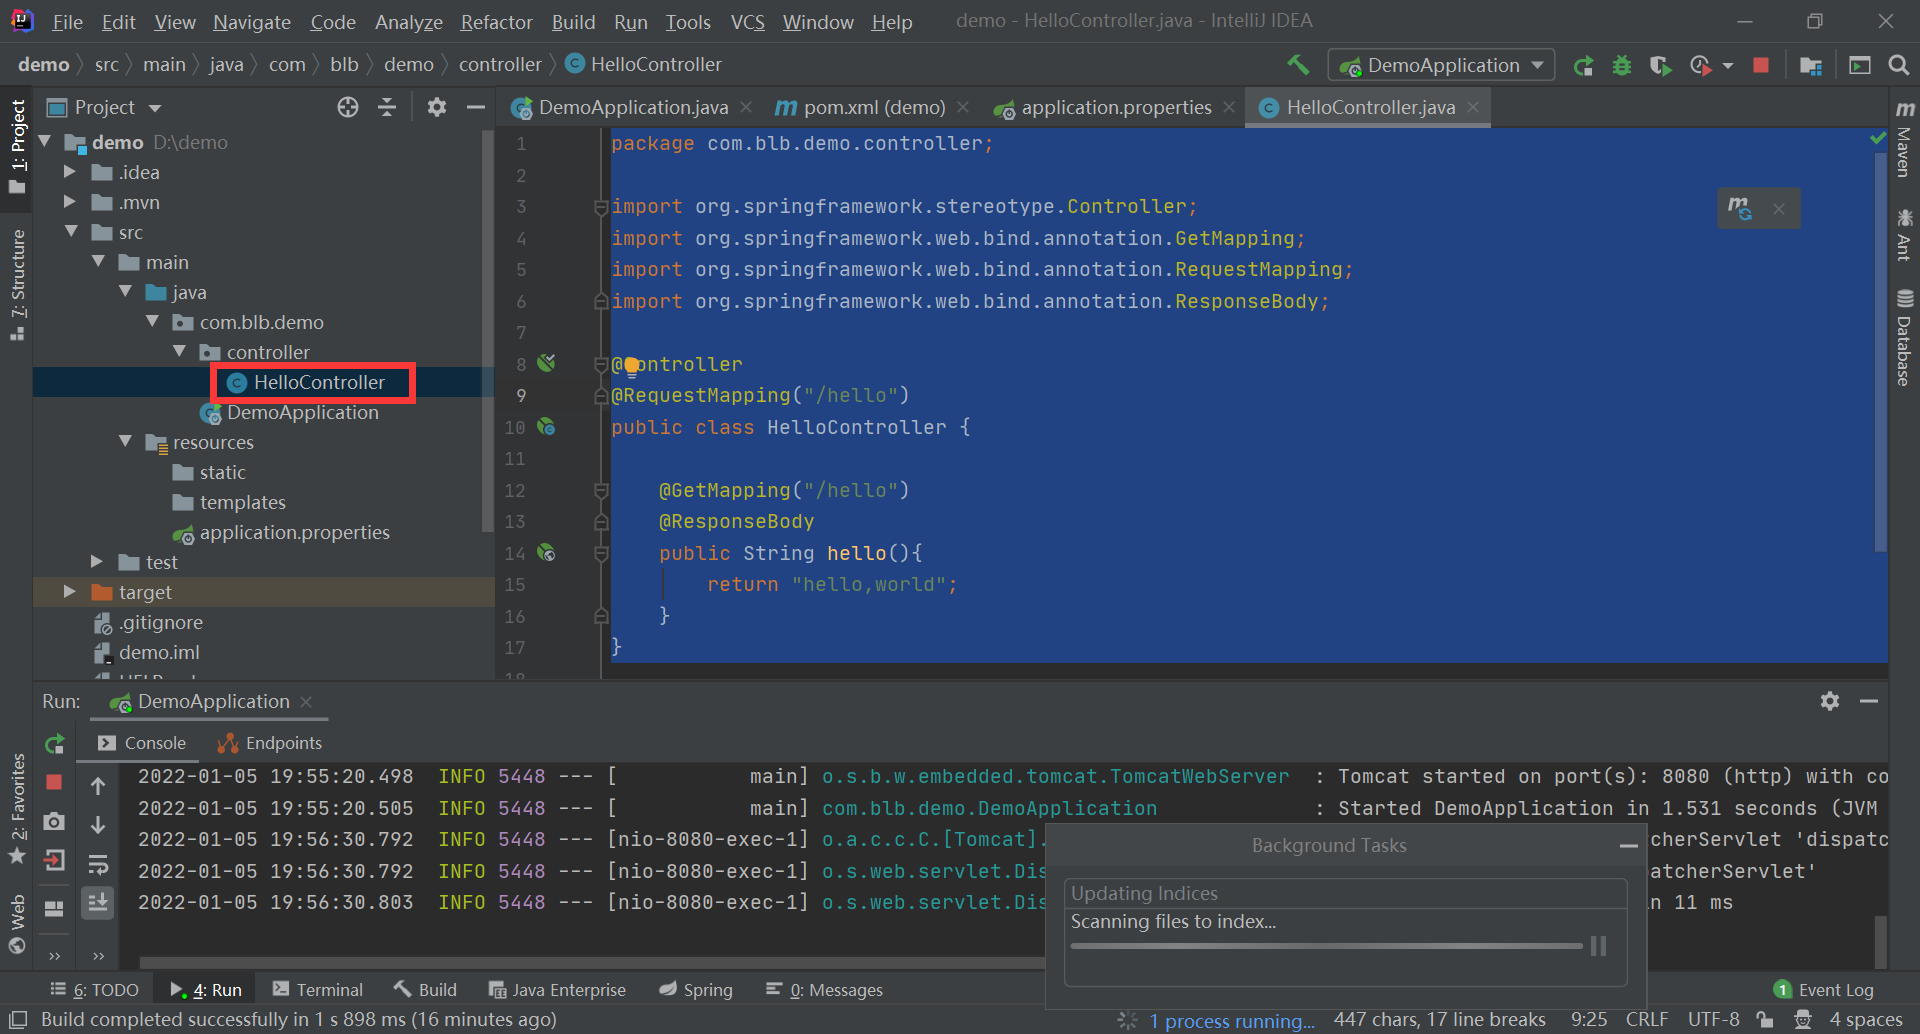Rerun DemoApplication from the top toolbar
Viewport: 1920px width, 1034px height.
[1583, 66]
